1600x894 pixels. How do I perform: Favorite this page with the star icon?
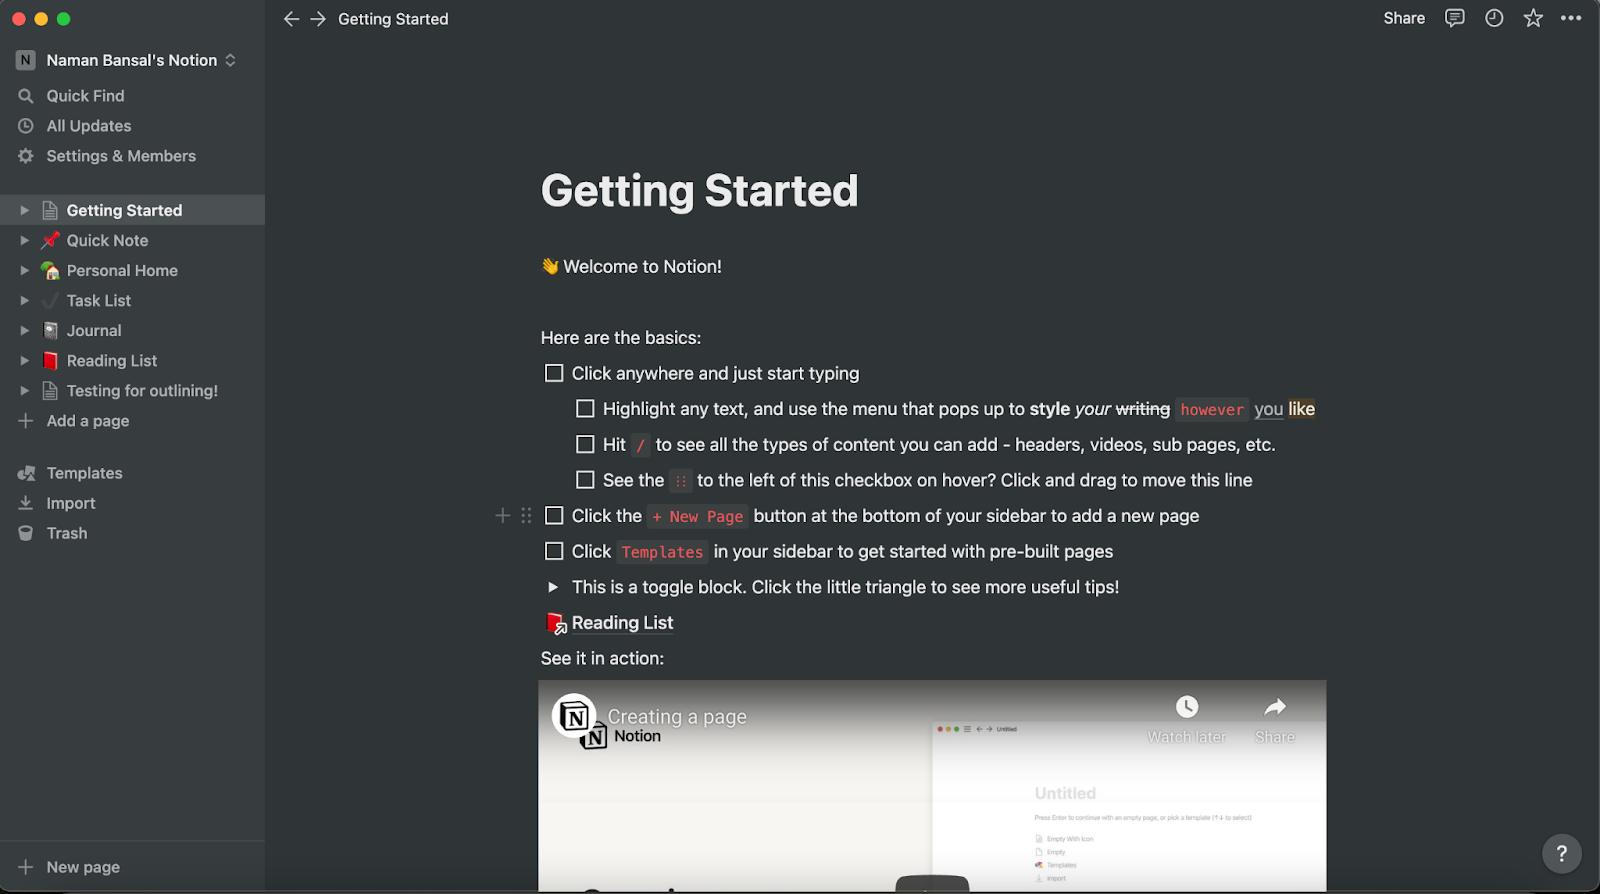pyautogui.click(x=1533, y=18)
